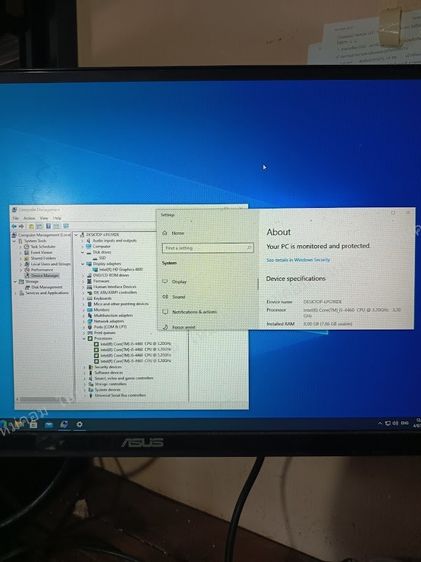
Task: Collapse the Storage node
Action: click(15, 281)
